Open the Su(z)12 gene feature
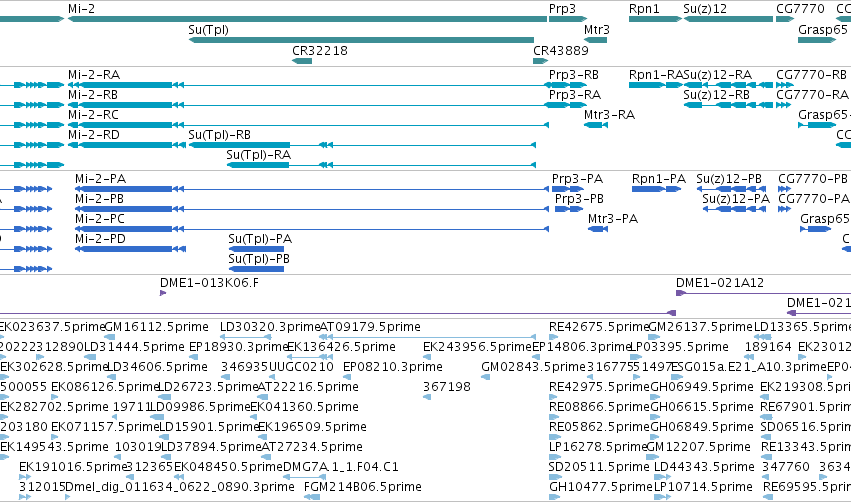This screenshot has height=502, width=851. click(x=728, y=19)
